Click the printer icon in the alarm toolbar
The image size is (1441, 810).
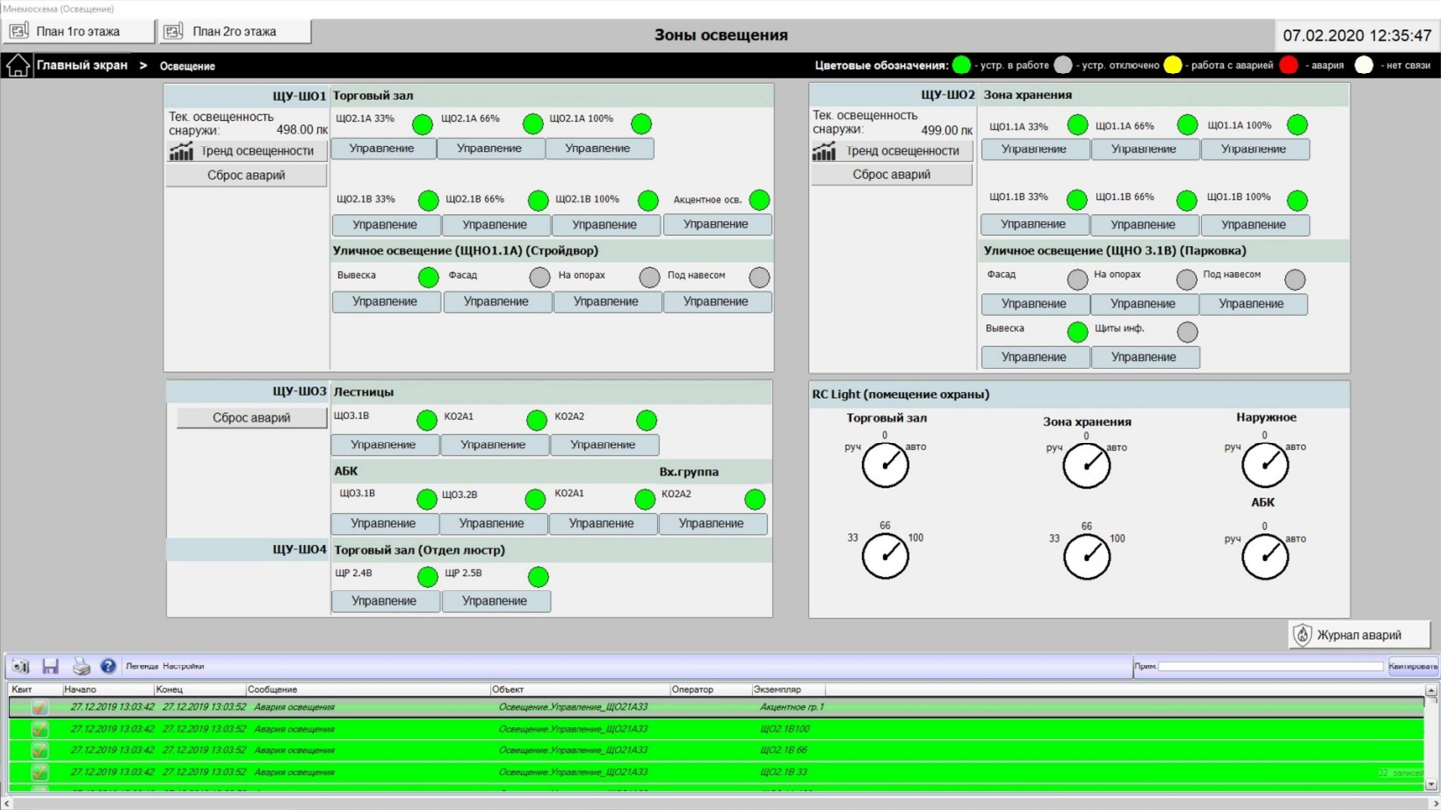coord(81,667)
